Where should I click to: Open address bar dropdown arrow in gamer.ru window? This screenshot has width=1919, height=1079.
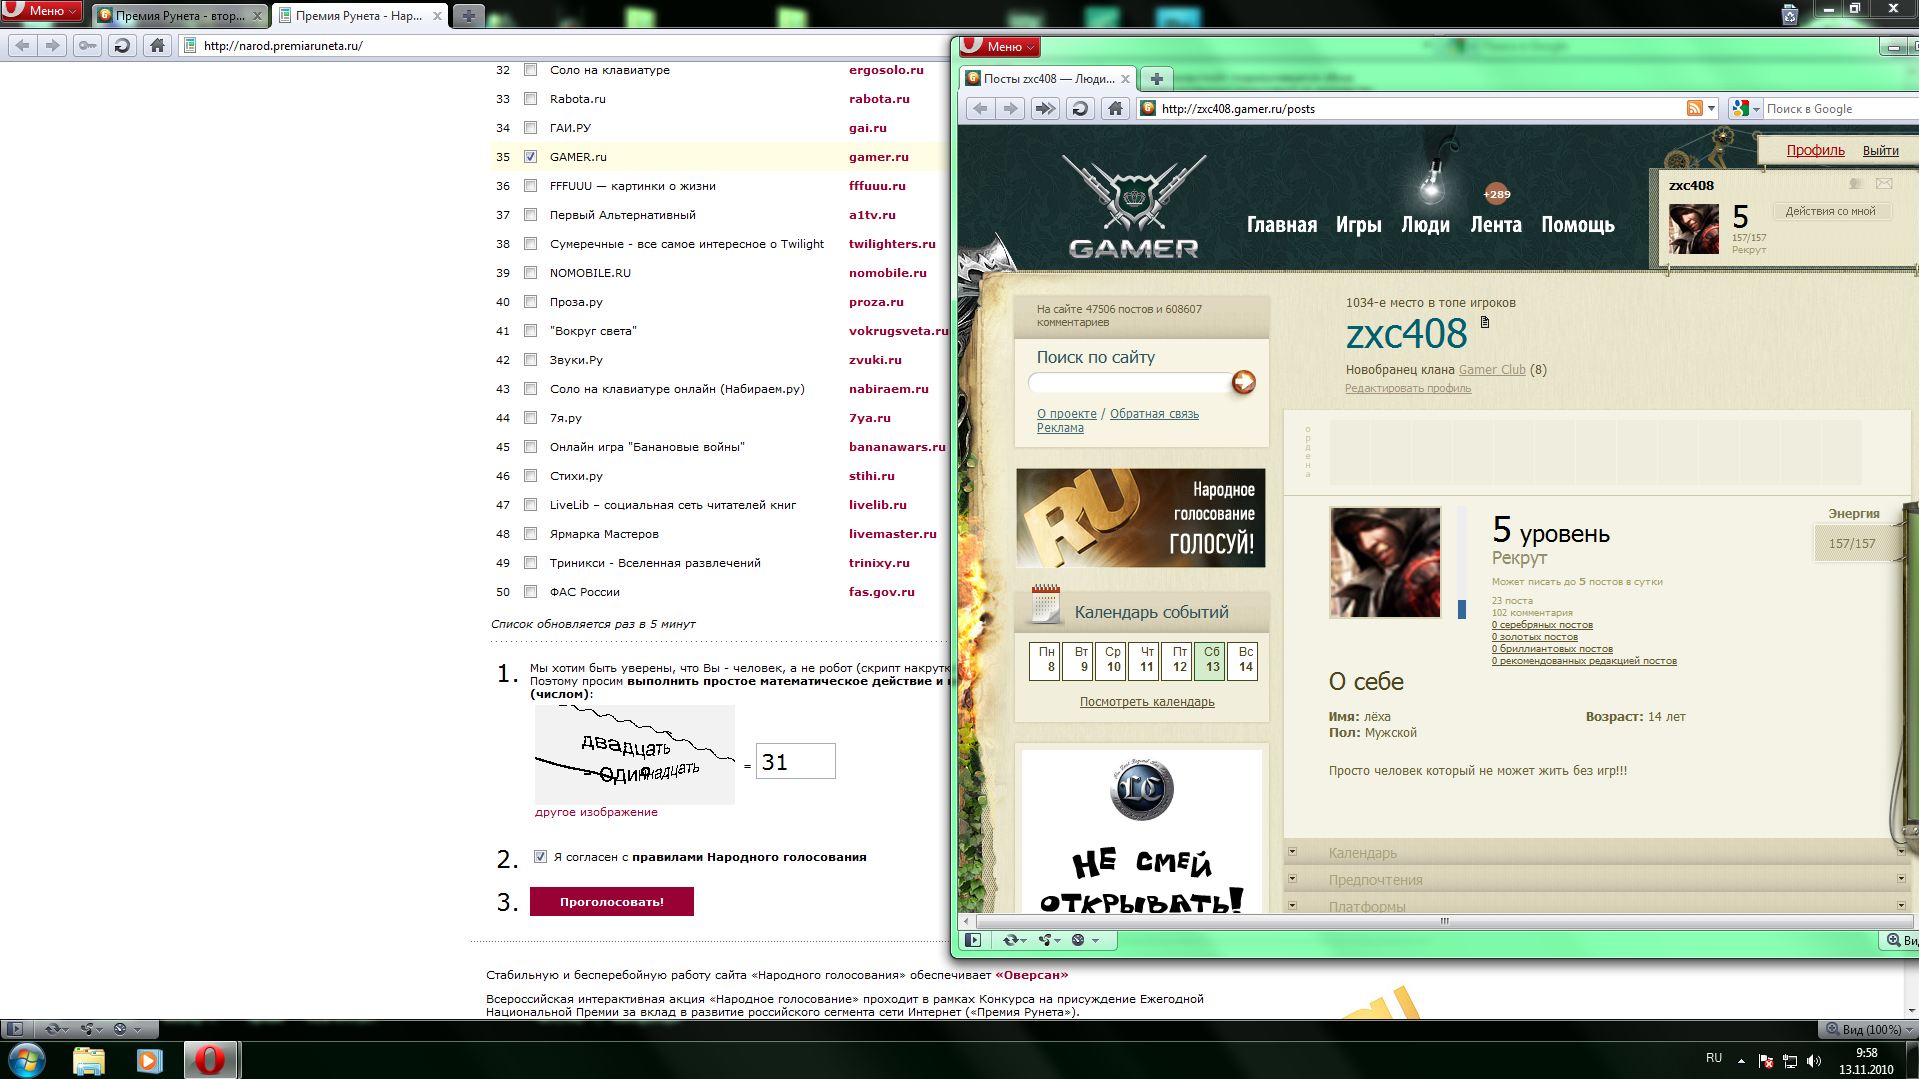click(1711, 108)
